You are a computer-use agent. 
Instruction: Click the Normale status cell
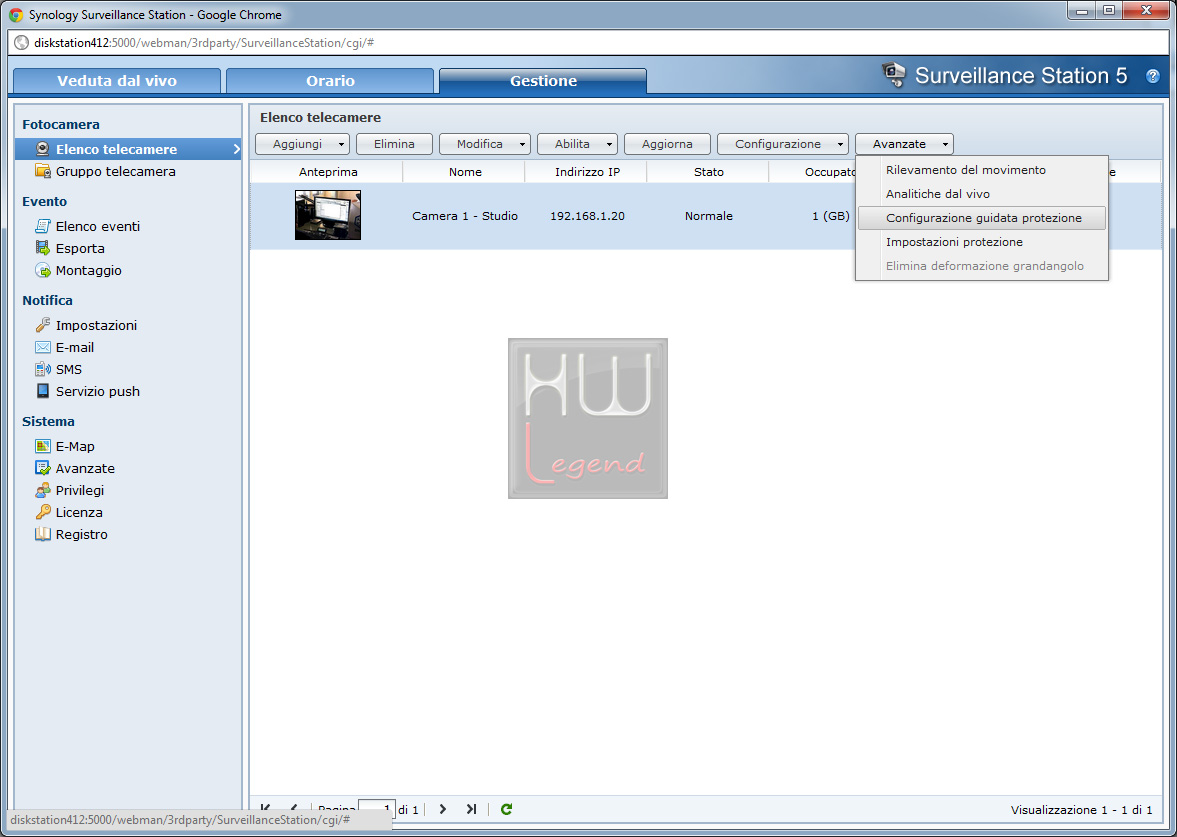coord(709,215)
